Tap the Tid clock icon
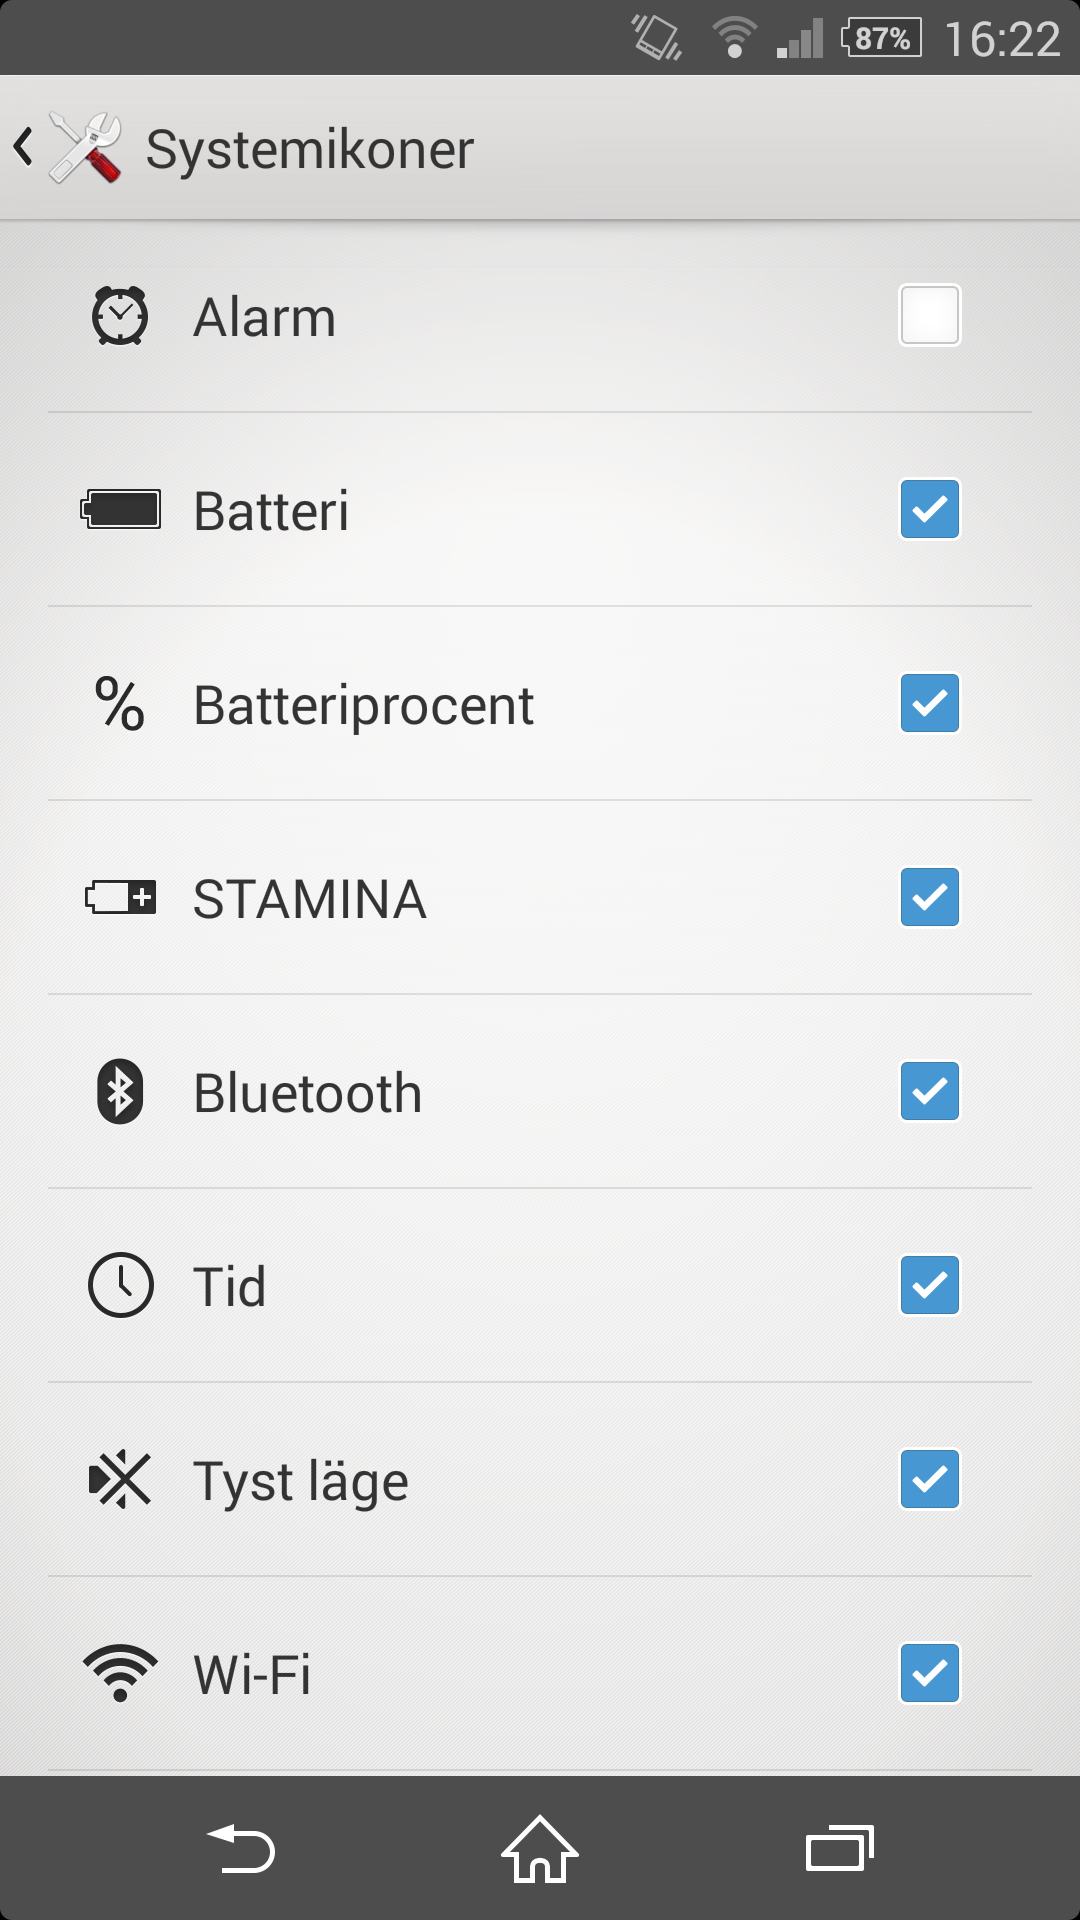The image size is (1080, 1920). tap(121, 1285)
